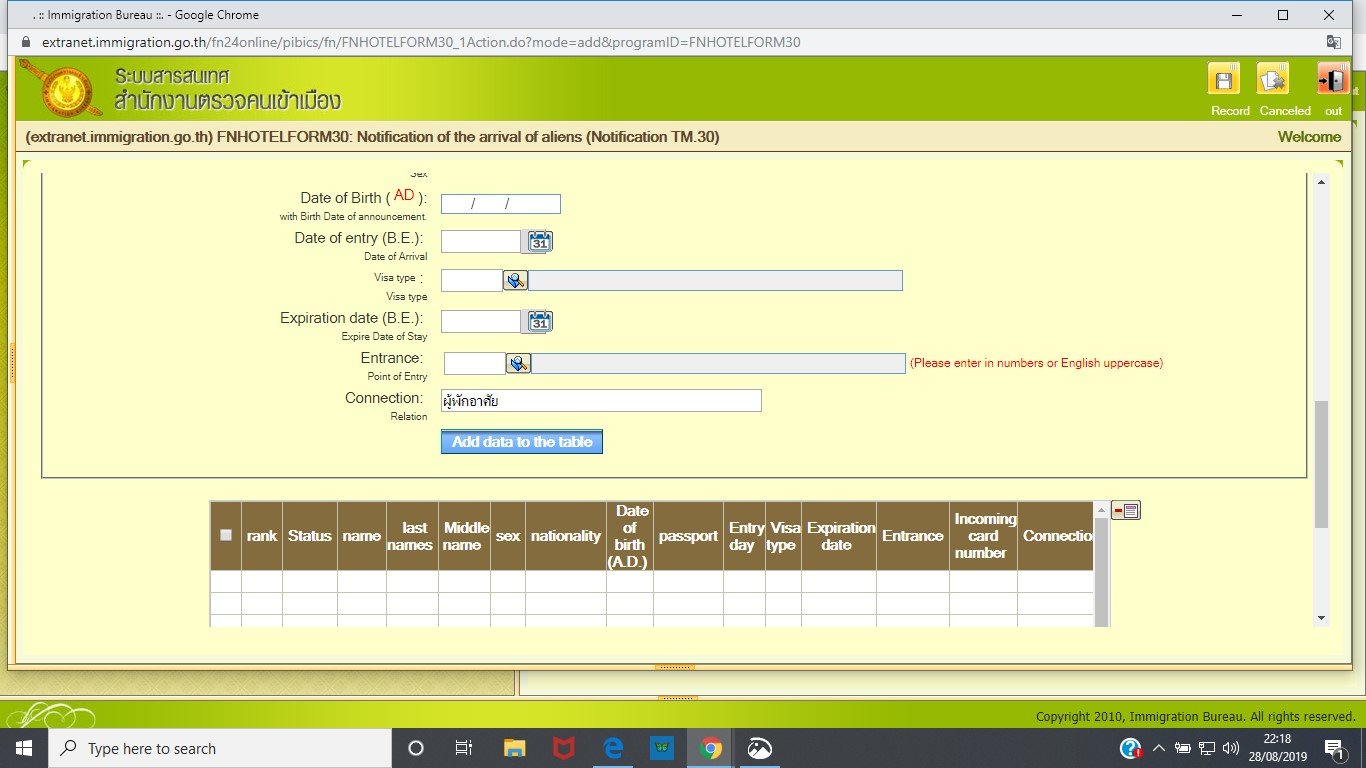Click the delete row icon beside table

tap(1126, 511)
